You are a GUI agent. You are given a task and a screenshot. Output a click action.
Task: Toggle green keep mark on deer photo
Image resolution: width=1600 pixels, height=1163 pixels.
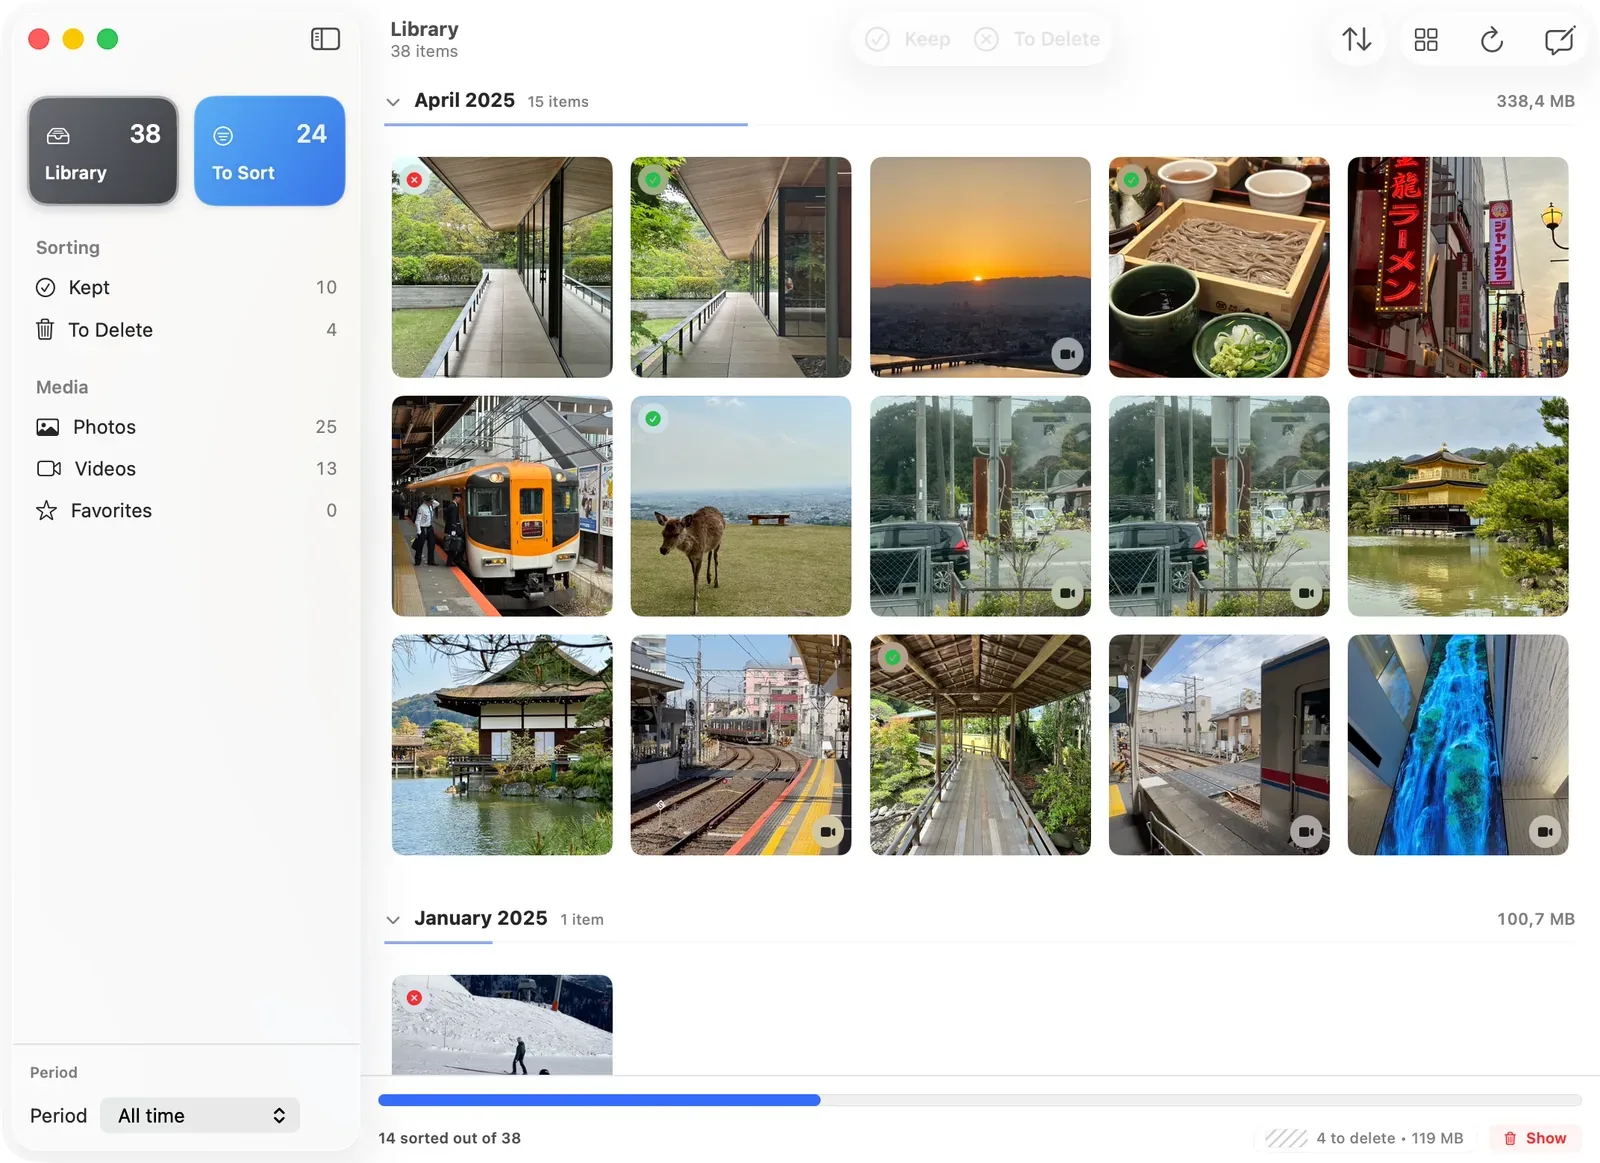click(653, 419)
